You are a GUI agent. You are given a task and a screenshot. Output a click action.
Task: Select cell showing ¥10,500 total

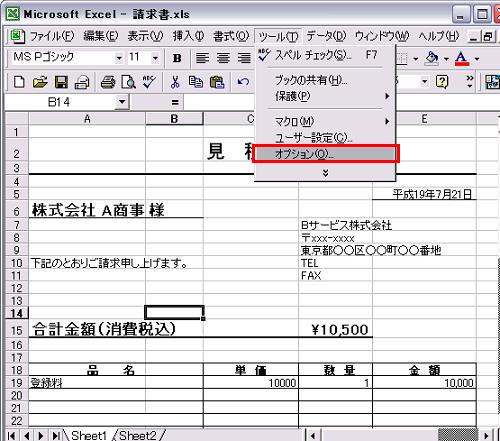[x=335, y=329]
